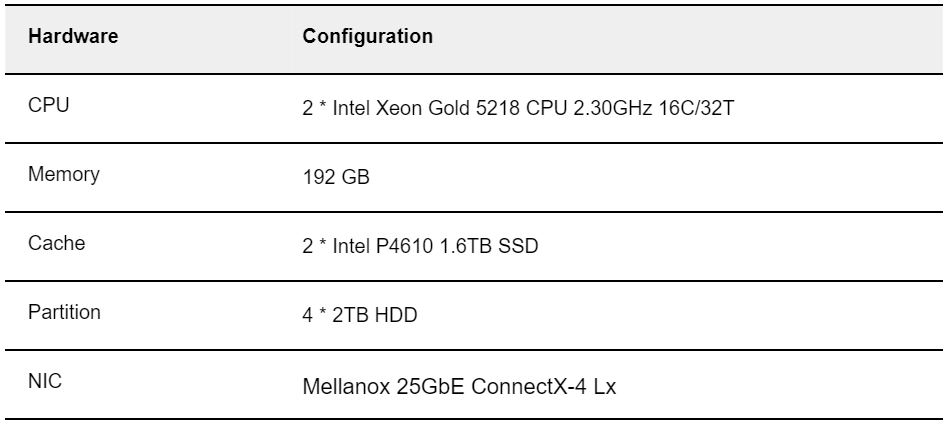Click the Configuration column header
Screen dimensions: 948x427
pyautogui.click(x=368, y=36)
